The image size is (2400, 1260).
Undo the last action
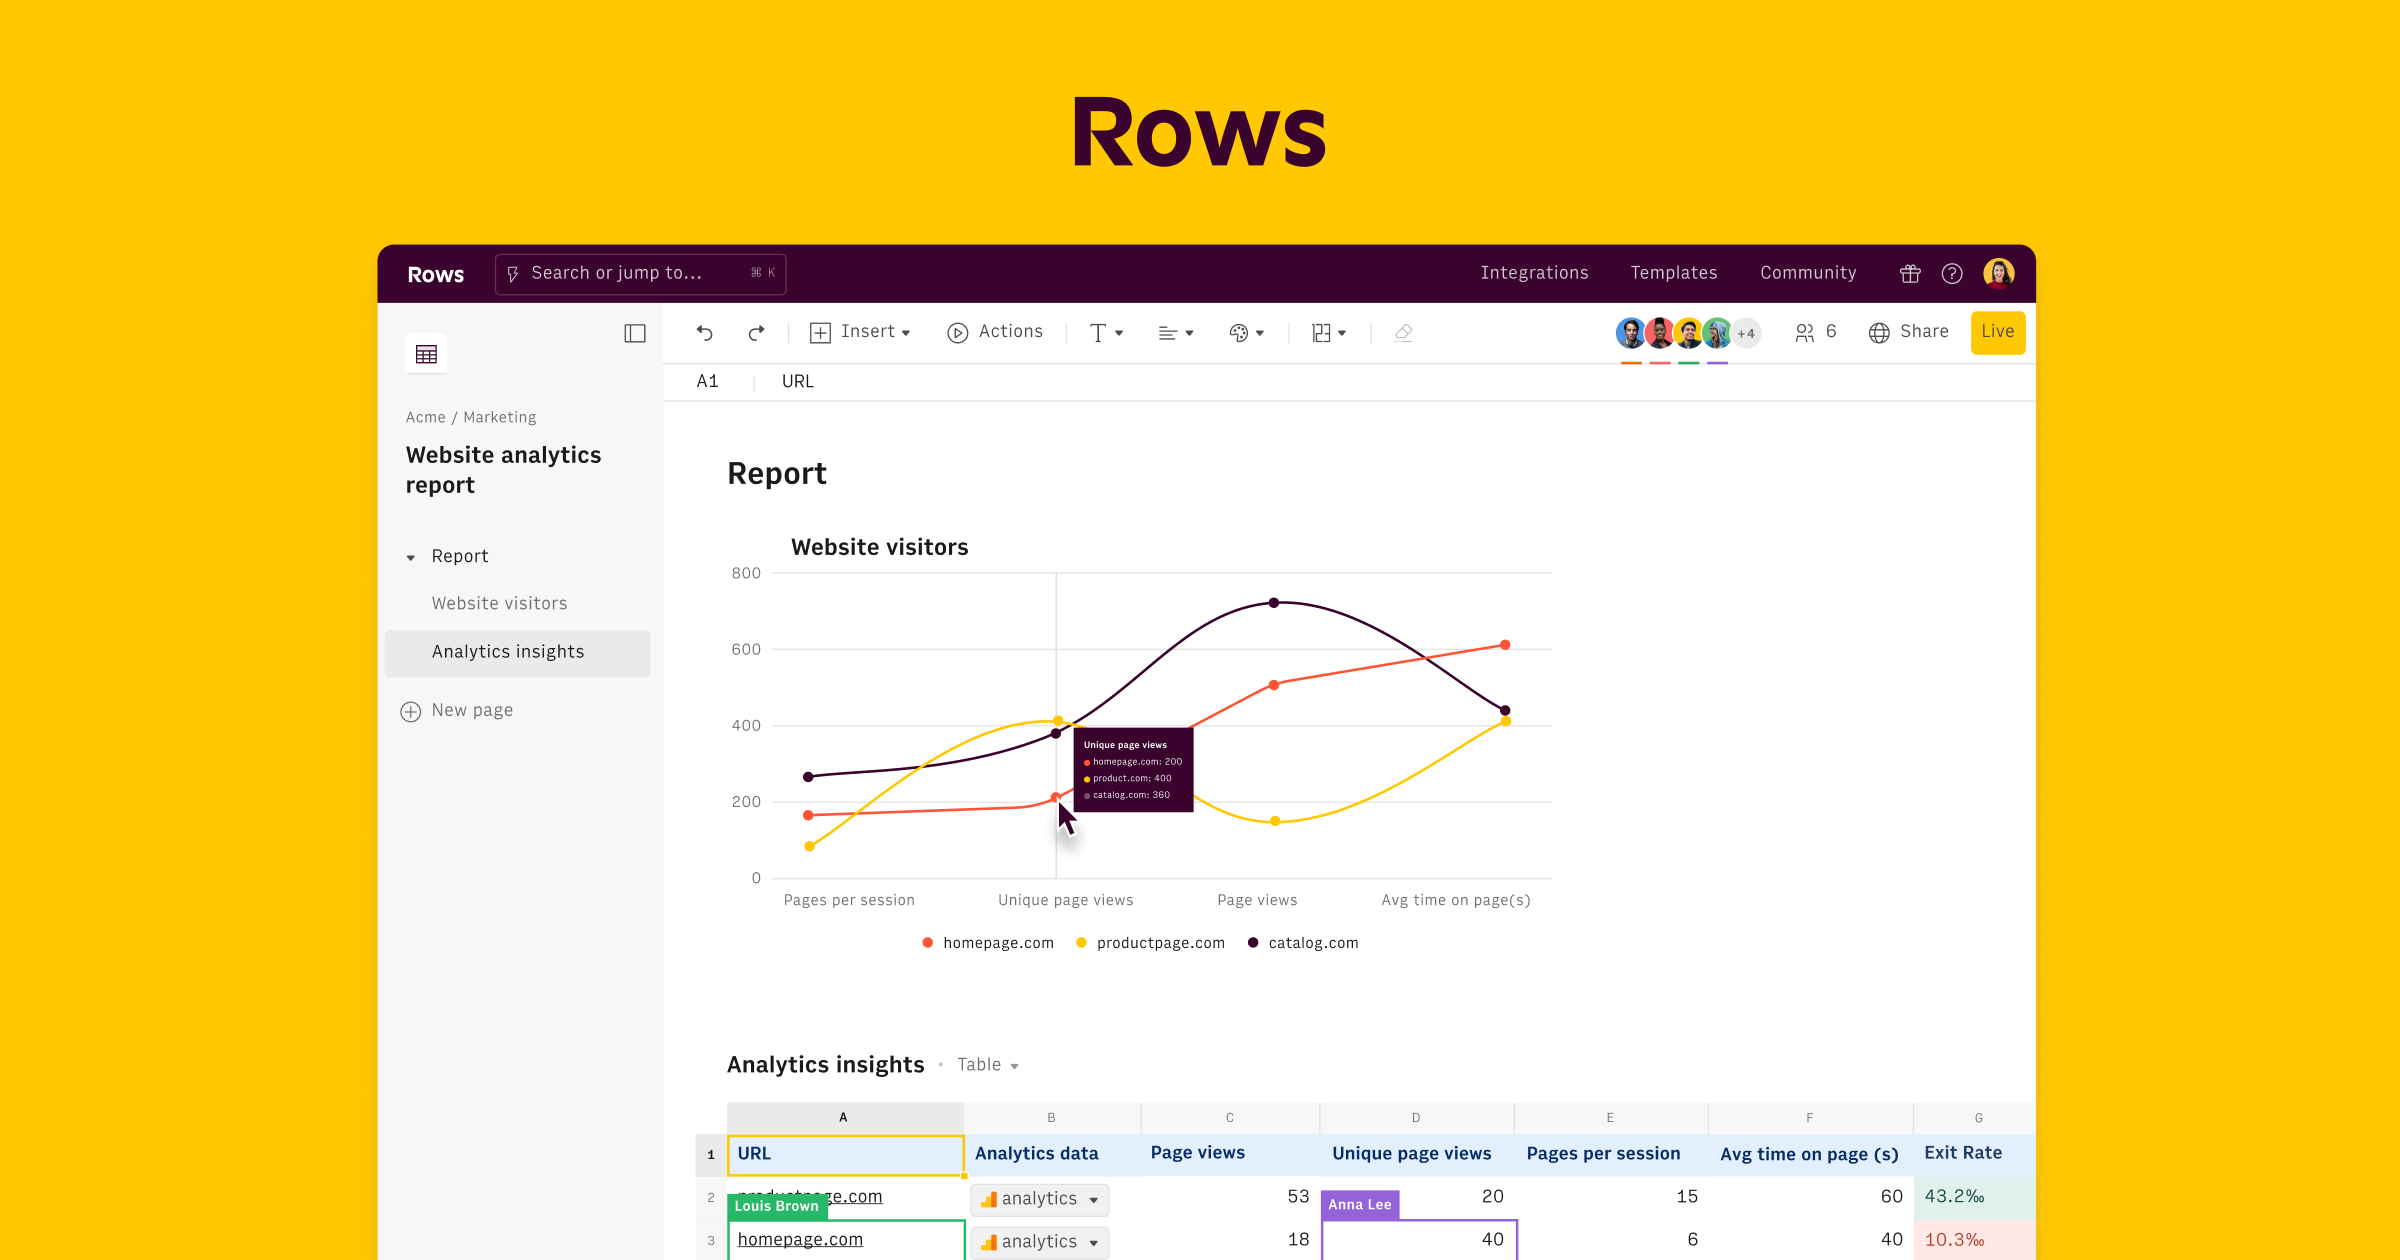coord(705,332)
